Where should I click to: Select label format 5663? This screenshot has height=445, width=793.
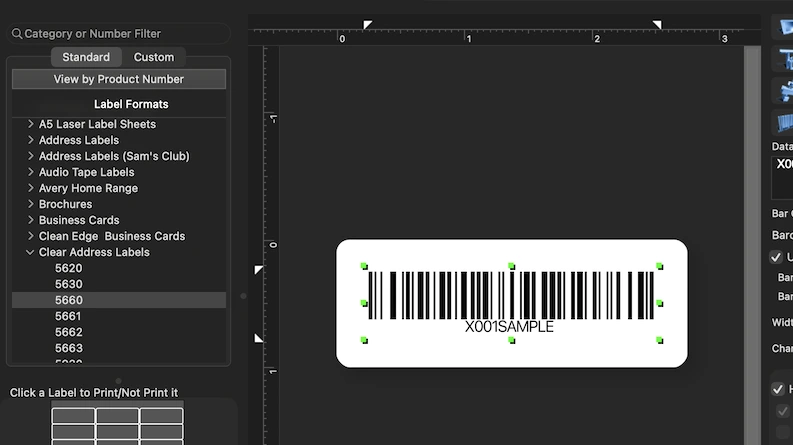click(x=68, y=348)
